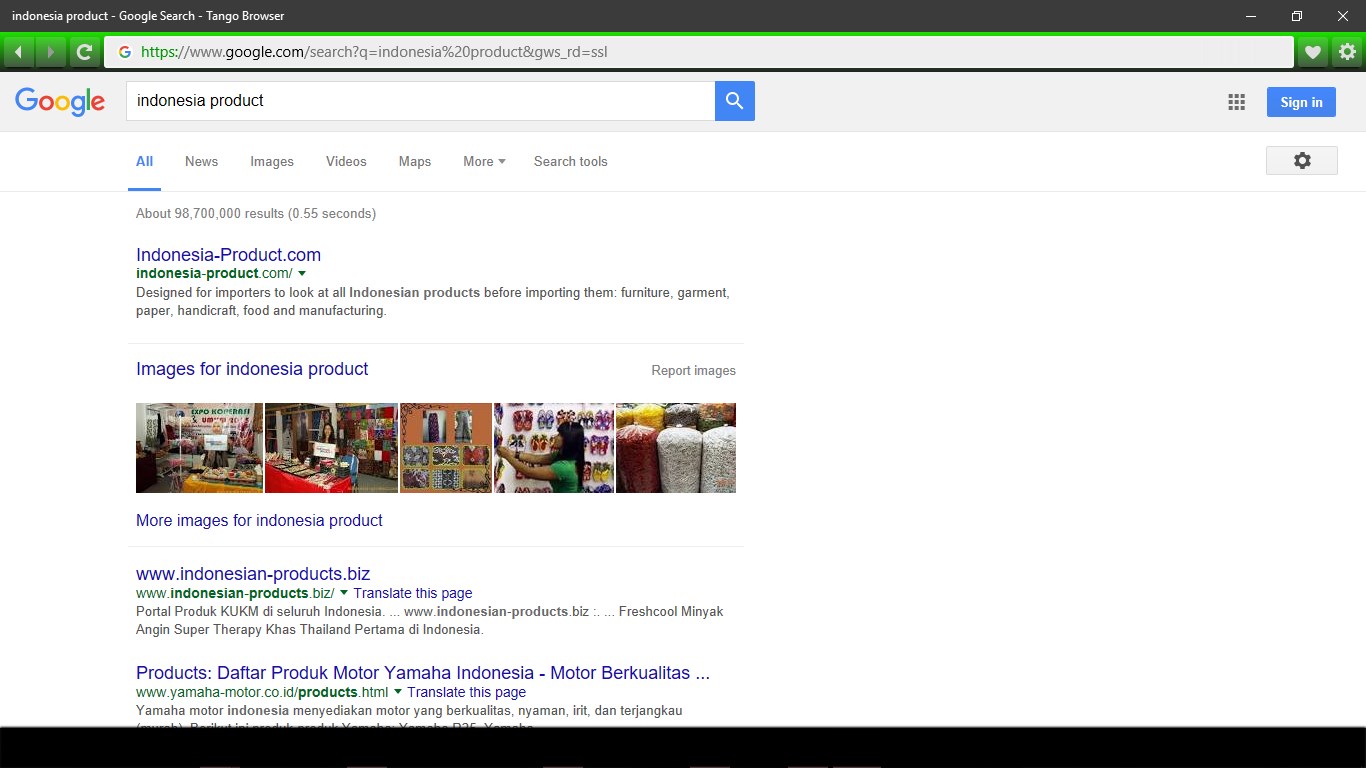Expand dropdown arrow beside indonesian-products.biz URL
This screenshot has width=1366, height=768.
click(x=344, y=592)
